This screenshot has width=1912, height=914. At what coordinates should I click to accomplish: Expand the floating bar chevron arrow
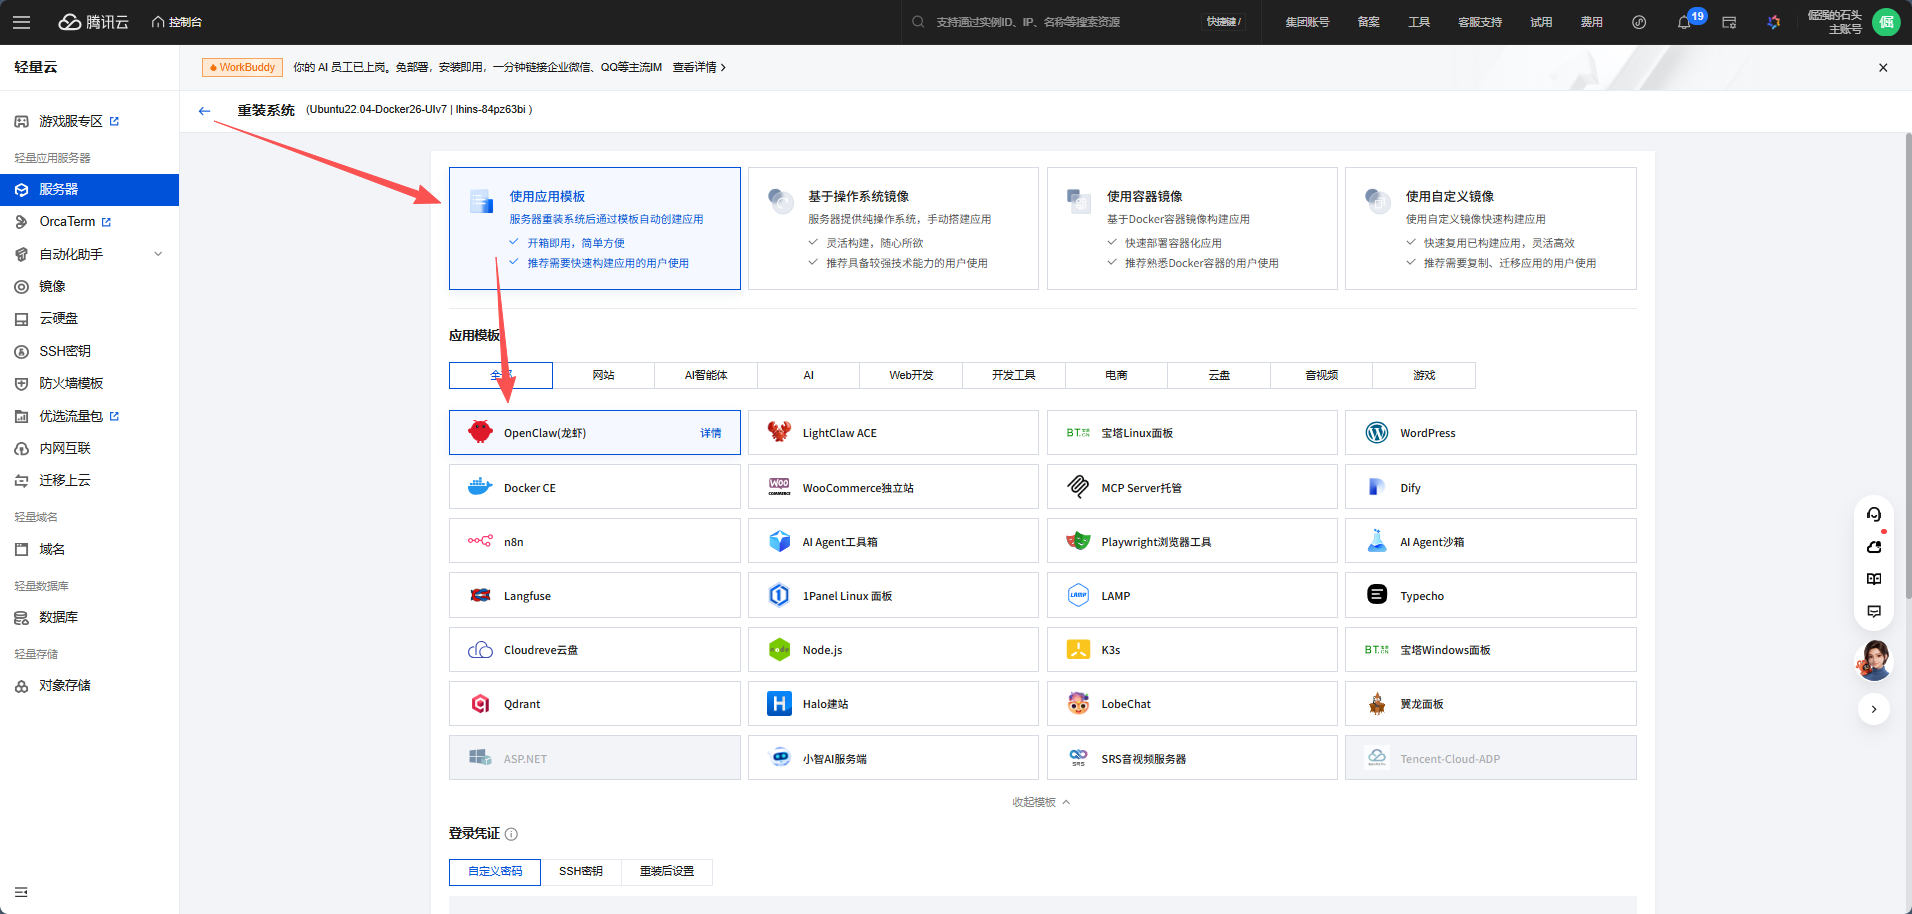[1874, 709]
